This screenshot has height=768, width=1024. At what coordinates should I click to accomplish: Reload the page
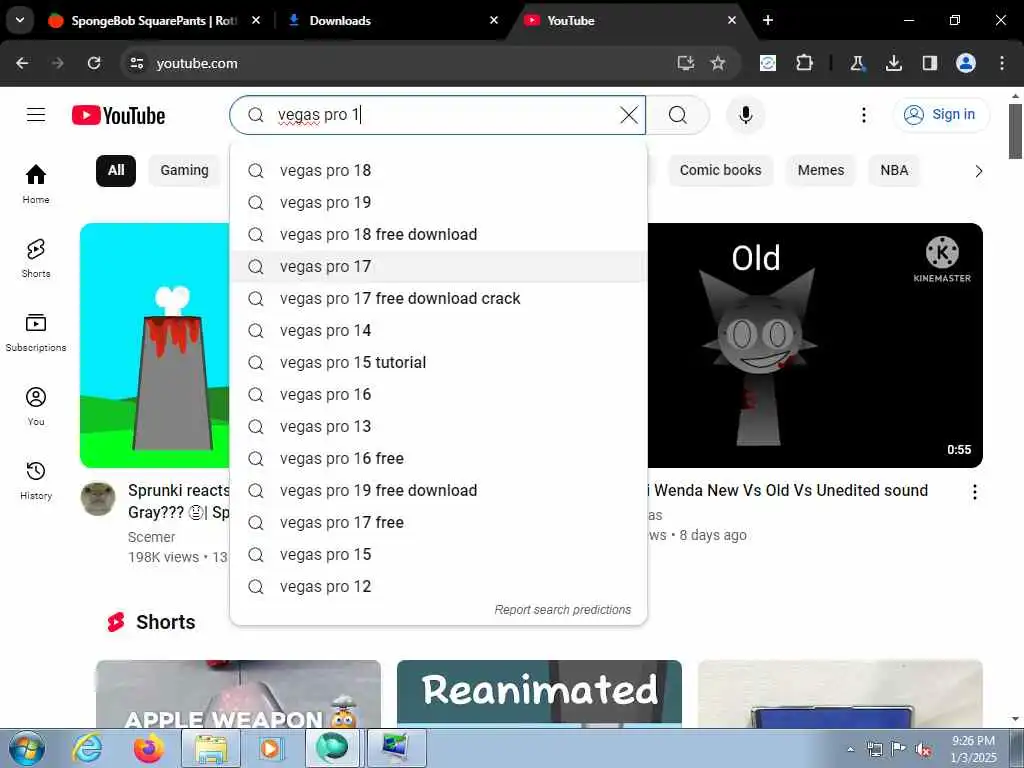coord(94,63)
